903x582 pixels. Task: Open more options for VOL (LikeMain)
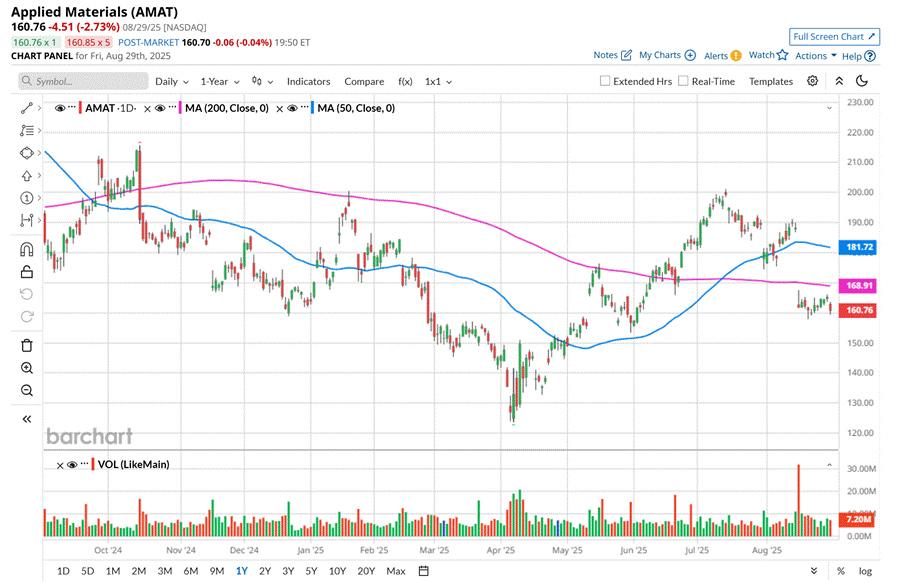click(x=85, y=464)
